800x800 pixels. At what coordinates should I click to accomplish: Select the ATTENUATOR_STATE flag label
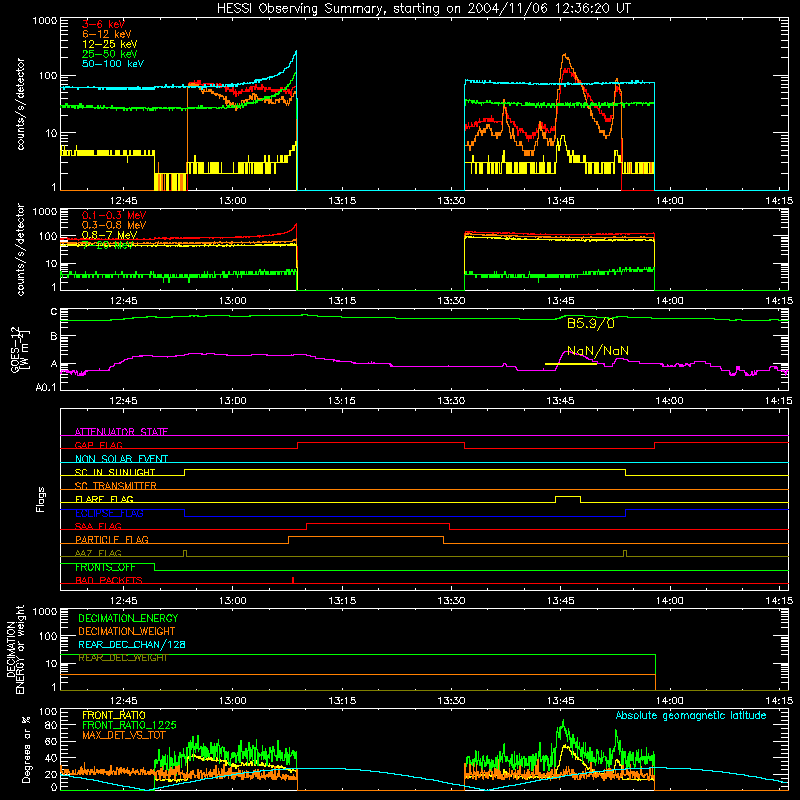click(x=121, y=432)
